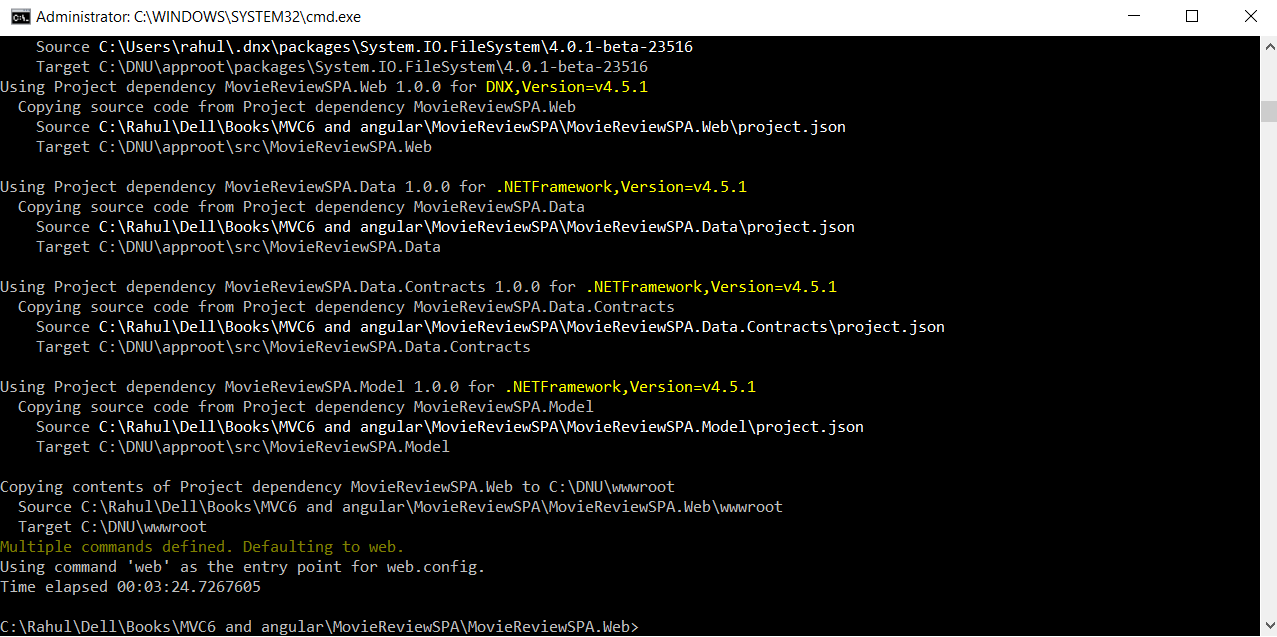Minimize the cmd.exe window

(x=1133, y=16)
